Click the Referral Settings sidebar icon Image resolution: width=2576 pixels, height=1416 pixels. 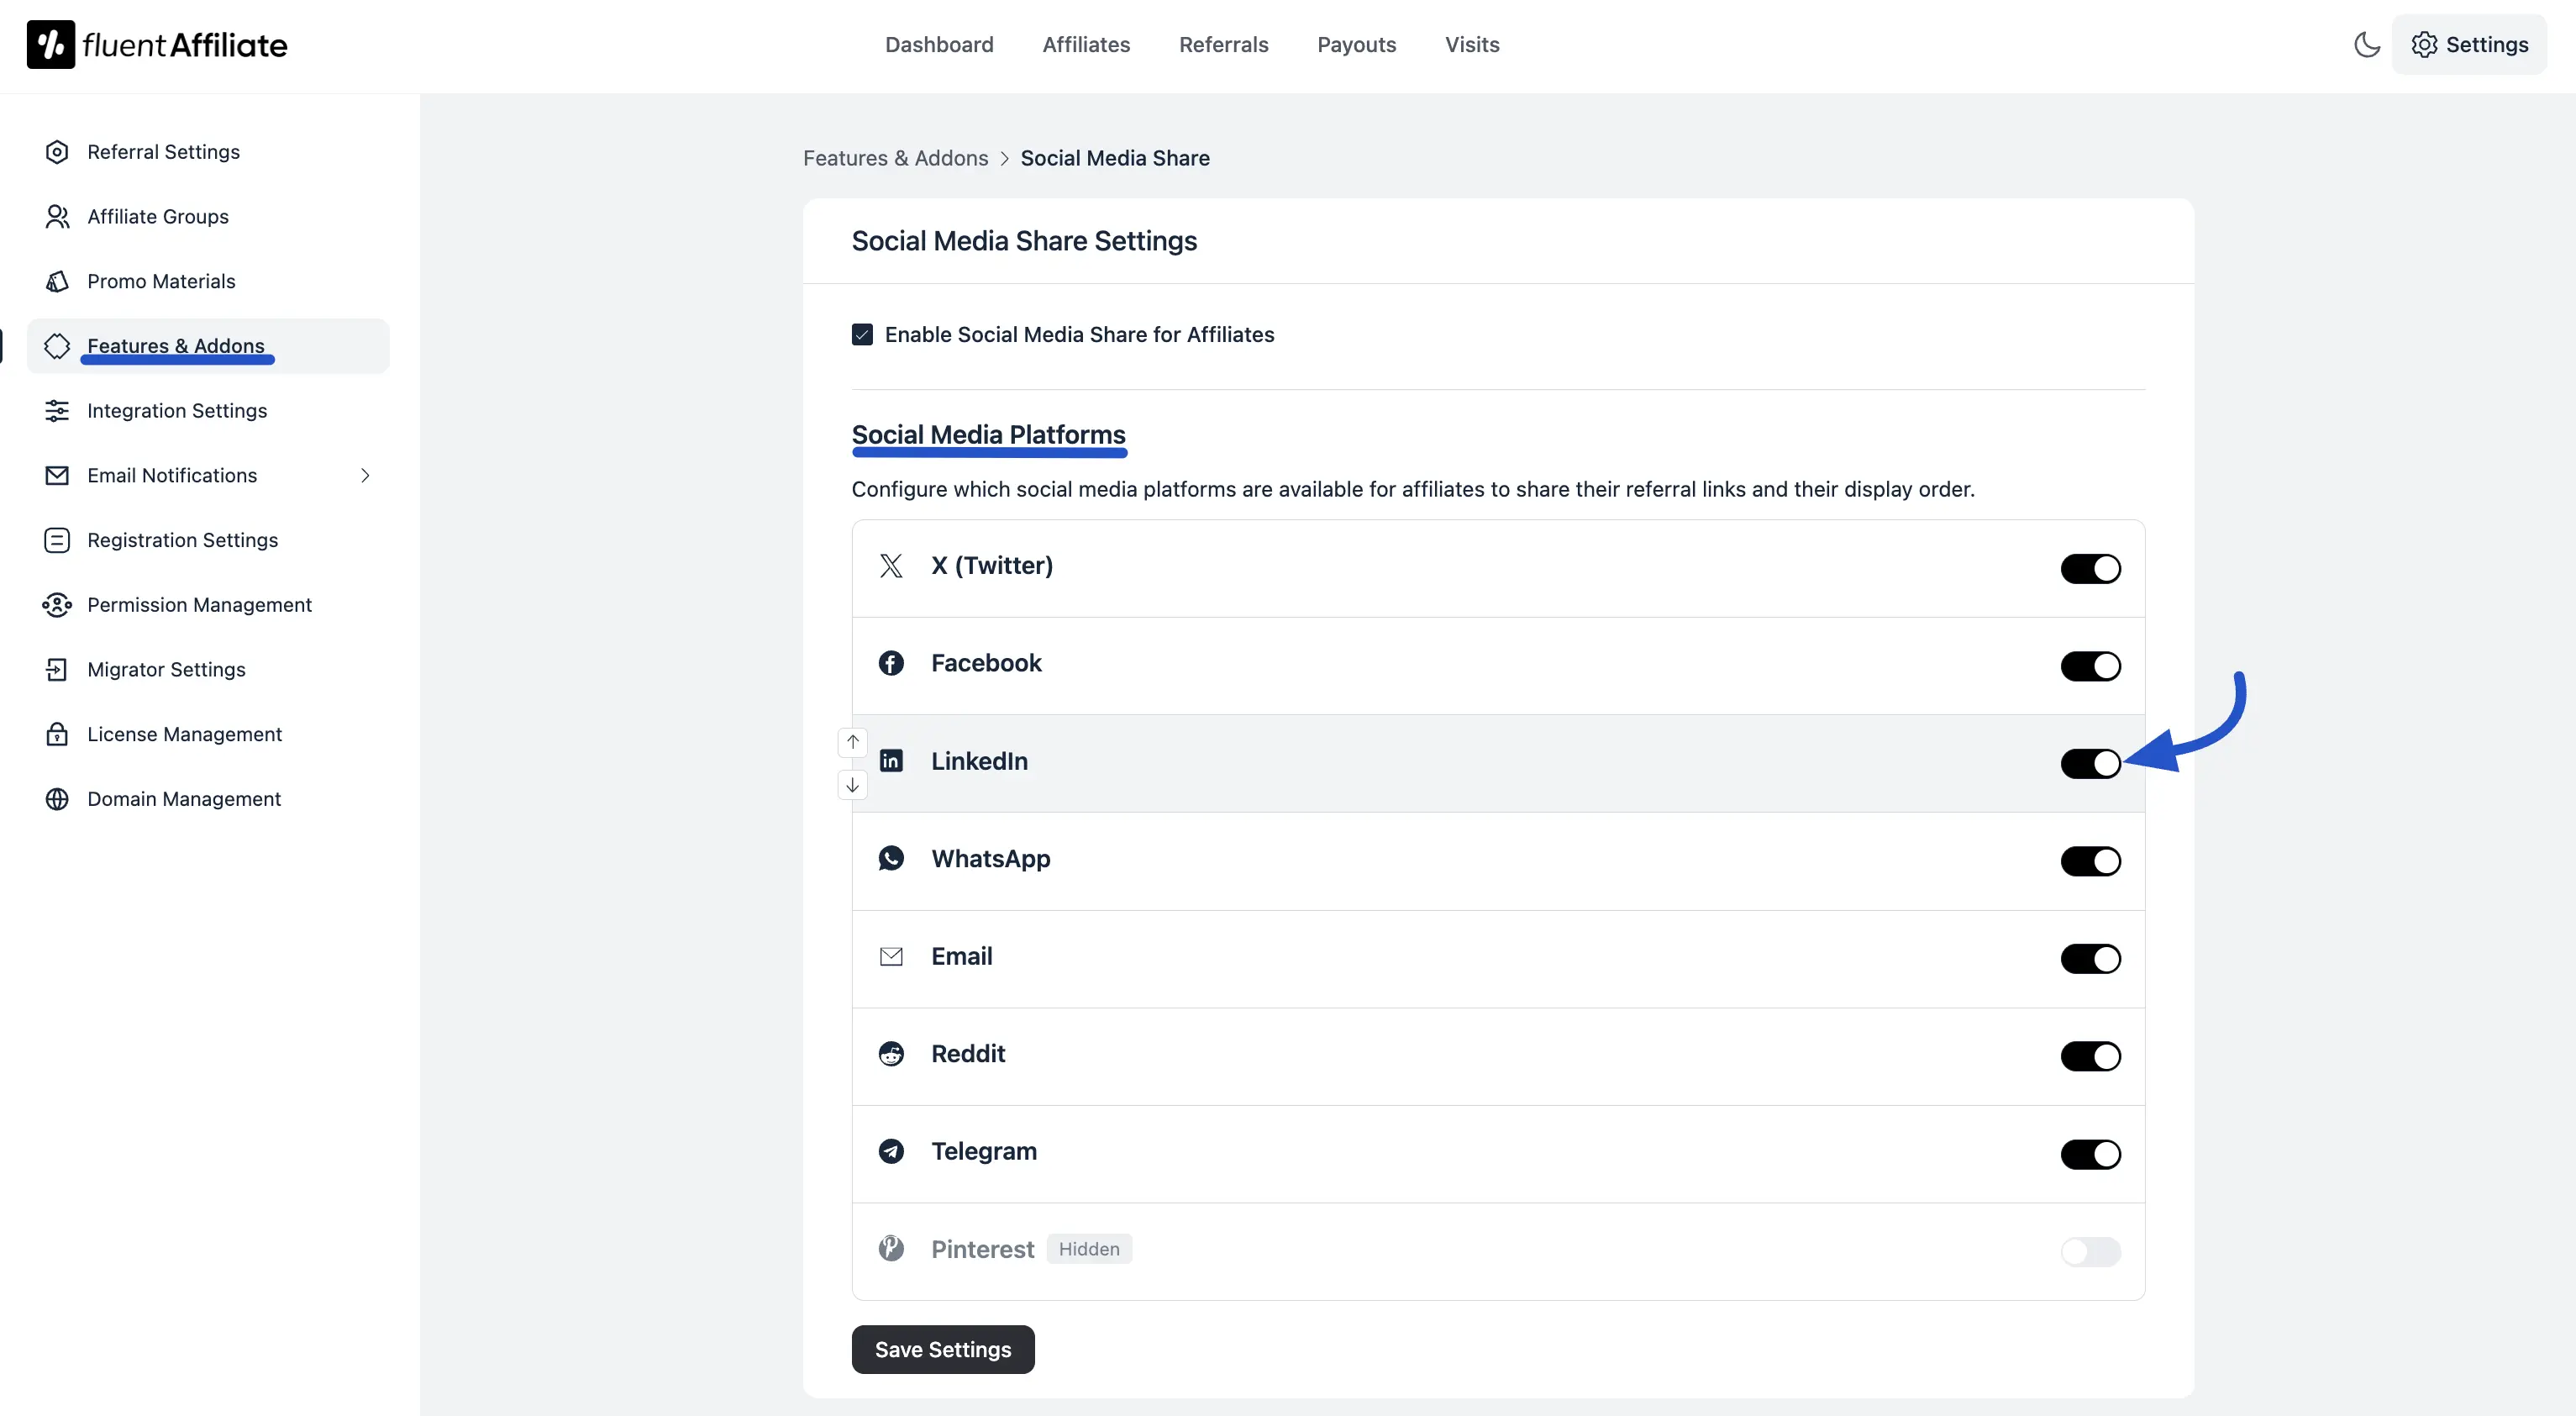(x=57, y=152)
